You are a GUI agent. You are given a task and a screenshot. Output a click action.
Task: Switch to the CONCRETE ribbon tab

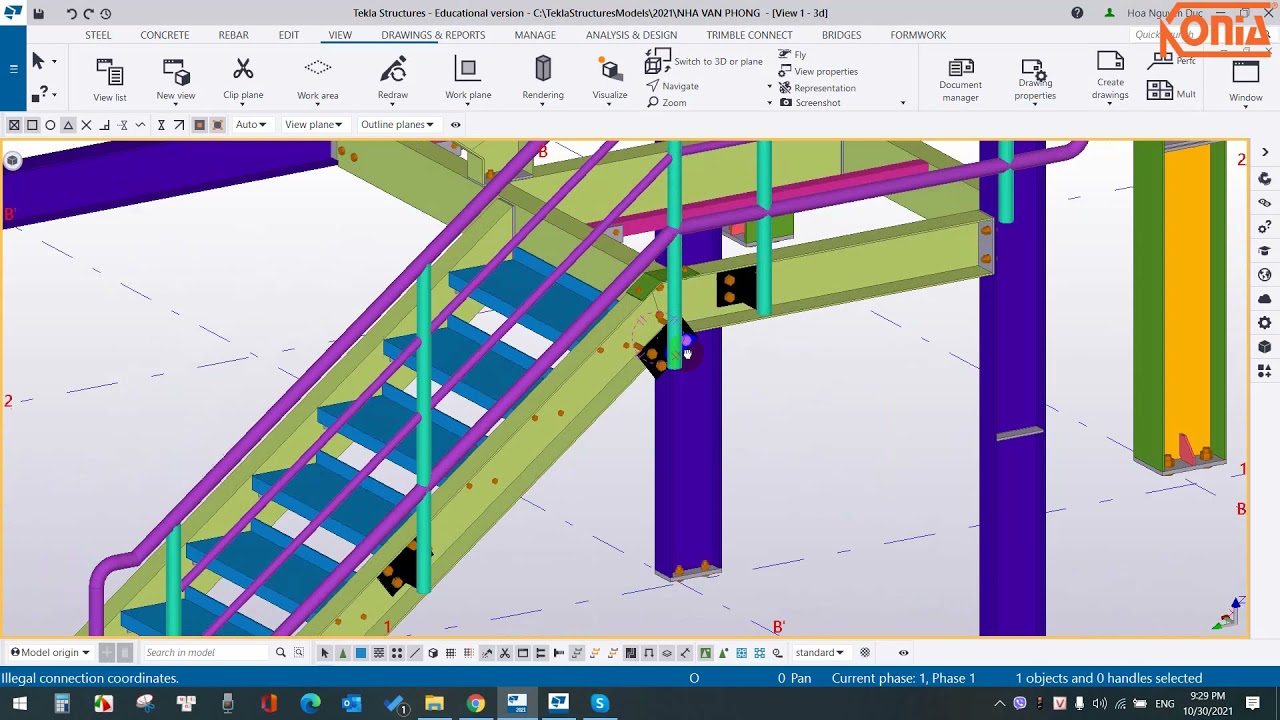(x=165, y=35)
